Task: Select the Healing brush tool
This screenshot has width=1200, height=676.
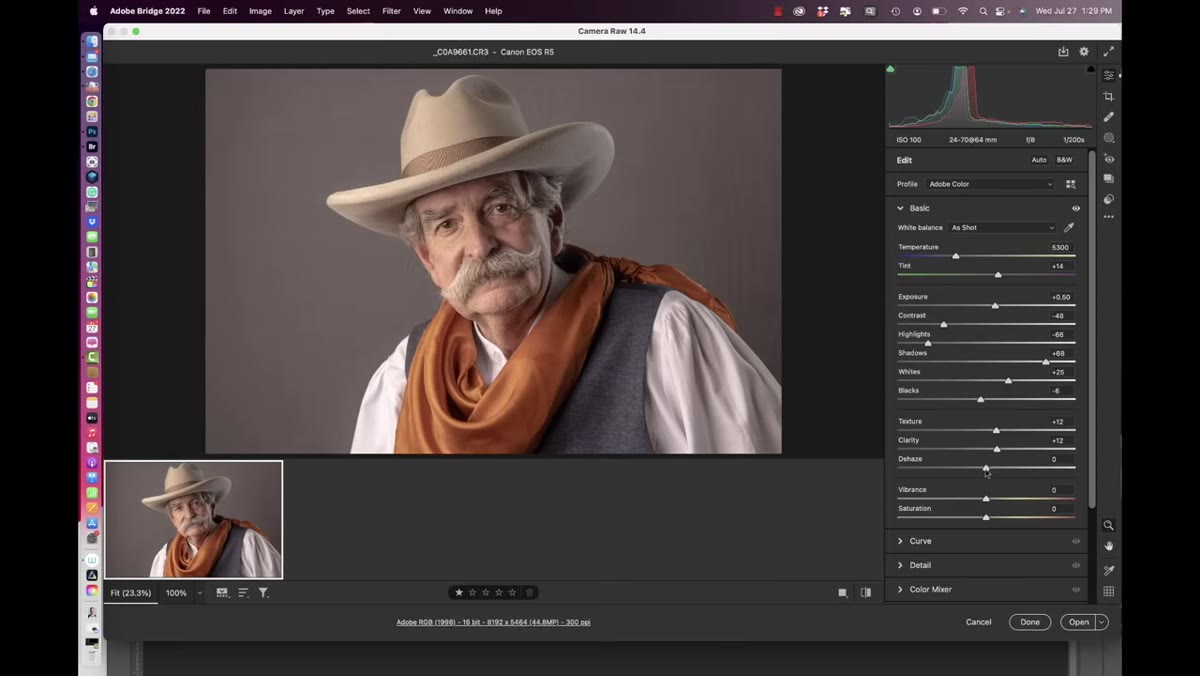Action: pyautogui.click(x=1109, y=117)
